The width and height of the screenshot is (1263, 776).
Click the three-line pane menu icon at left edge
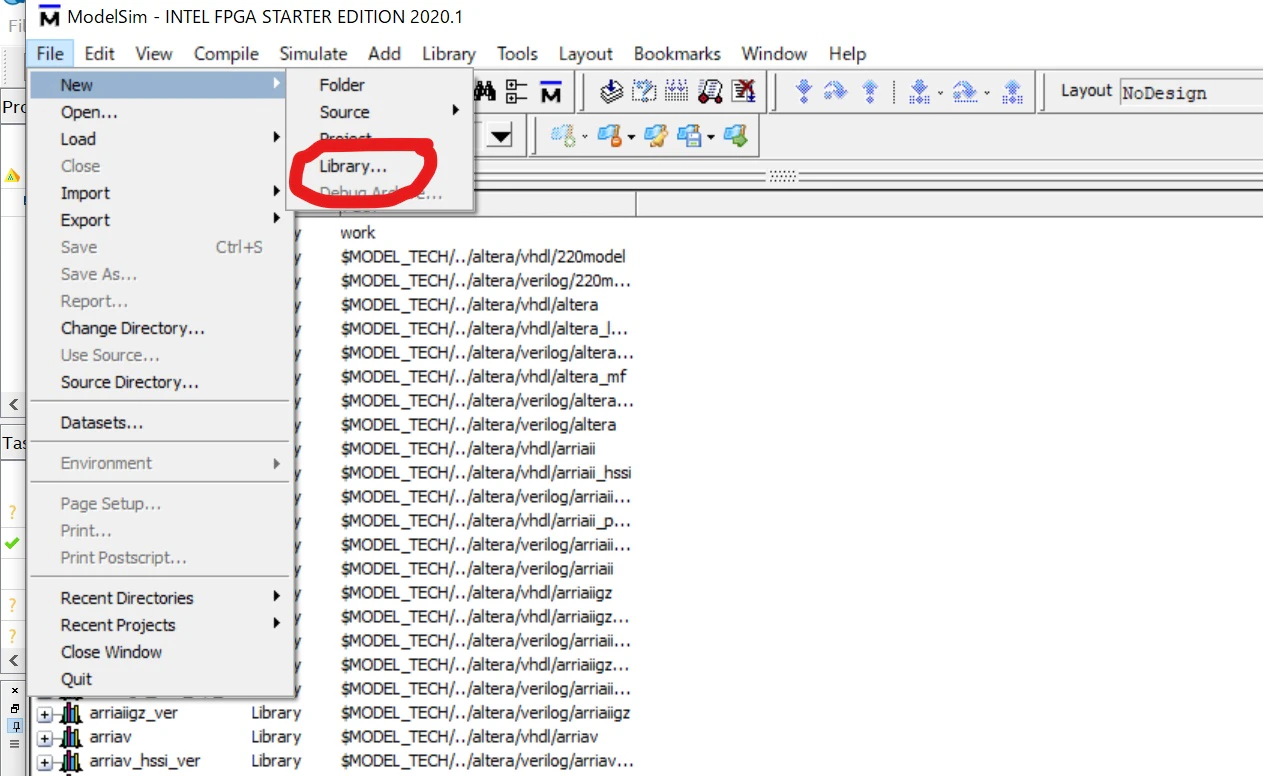coord(14,743)
